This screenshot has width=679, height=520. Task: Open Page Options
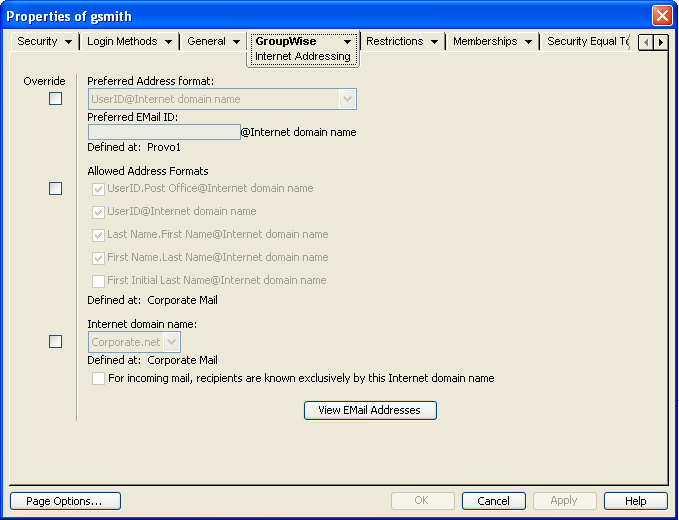point(65,501)
